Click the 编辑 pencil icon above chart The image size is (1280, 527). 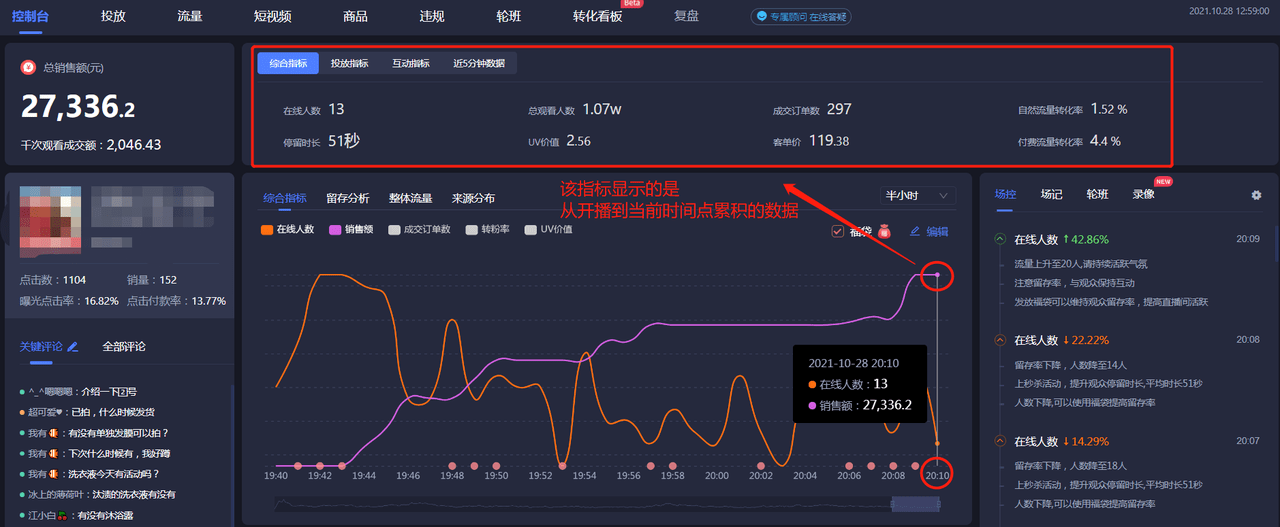[x=914, y=231]
